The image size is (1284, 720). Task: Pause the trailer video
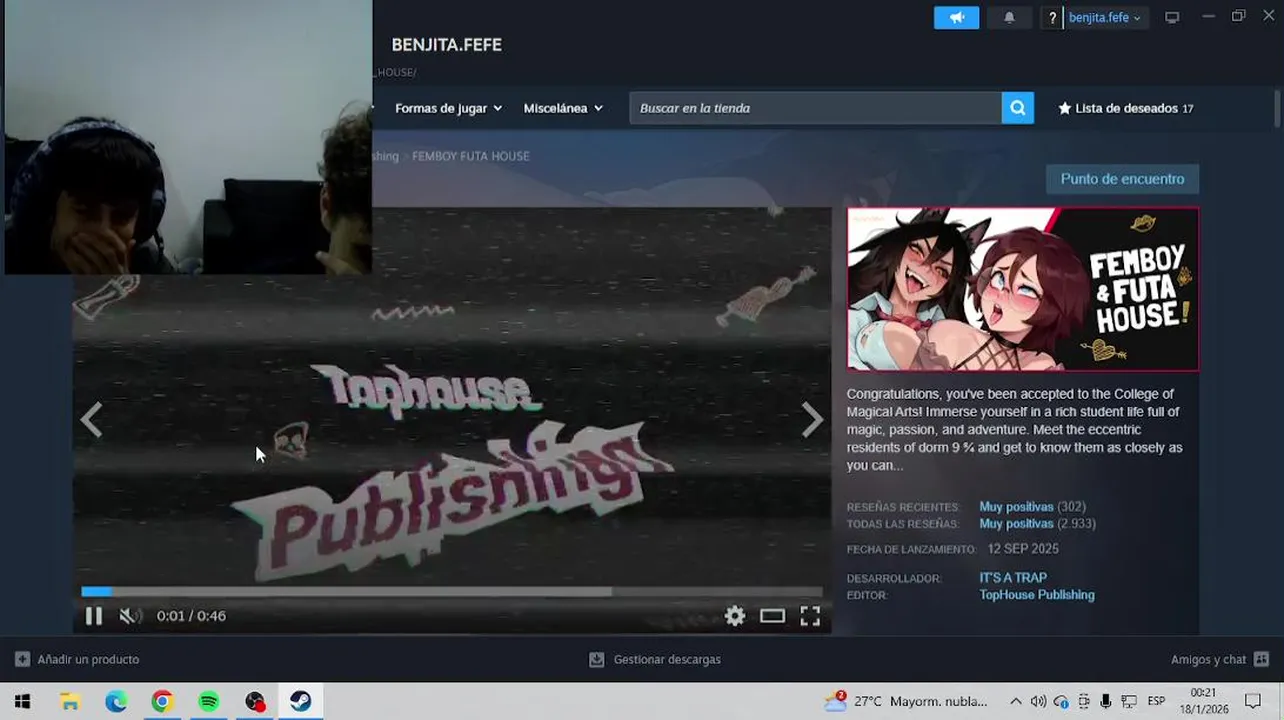point(93,616)
